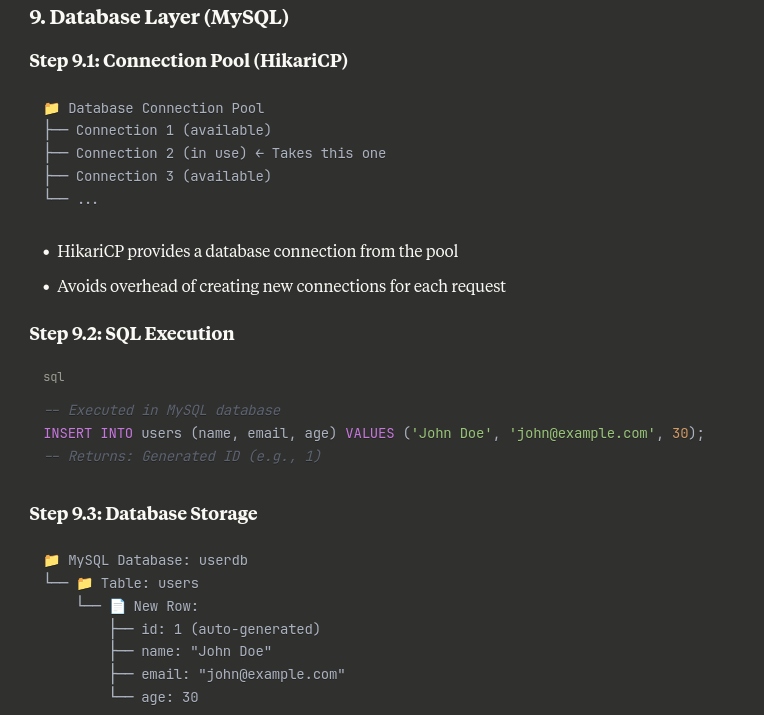The width and height of the screenshot is (764, 715).
Task: Click the text New Row:
Action: [x=166, y=606]
